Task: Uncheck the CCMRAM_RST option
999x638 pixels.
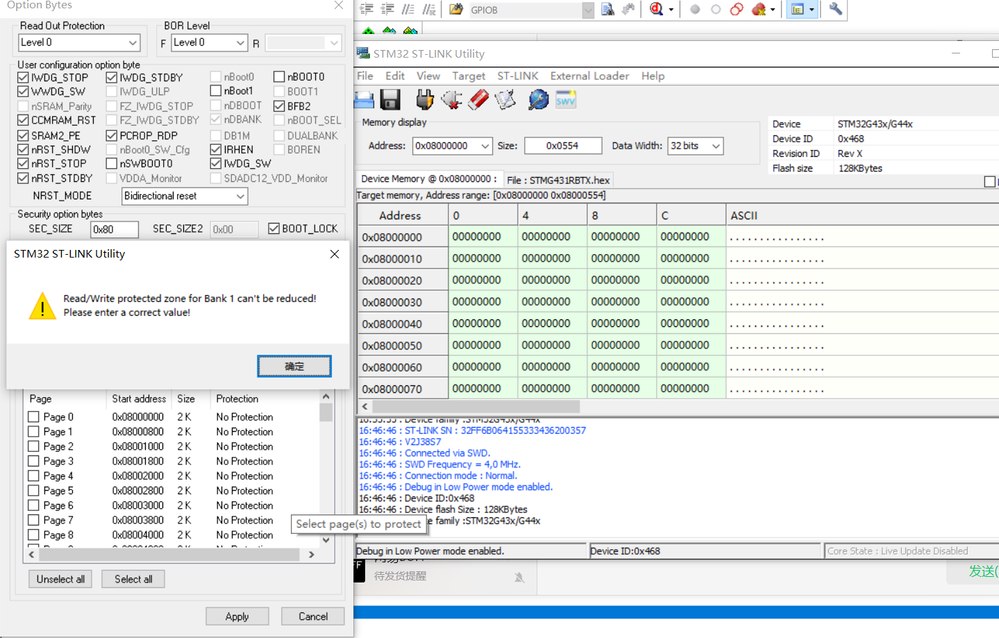Action: pyautogui.click(x=23, y=120)
